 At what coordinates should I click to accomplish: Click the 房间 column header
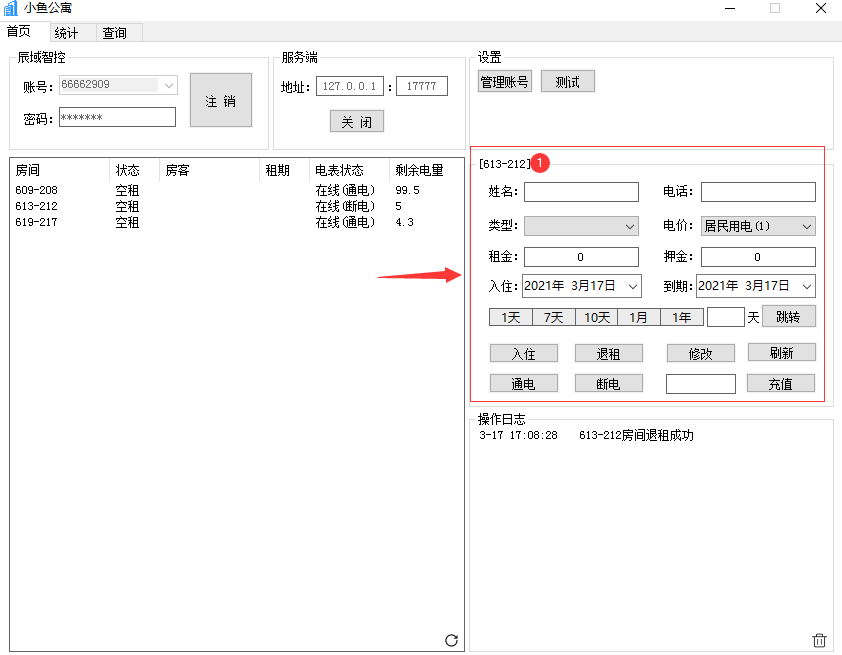(x=60, y=170)
